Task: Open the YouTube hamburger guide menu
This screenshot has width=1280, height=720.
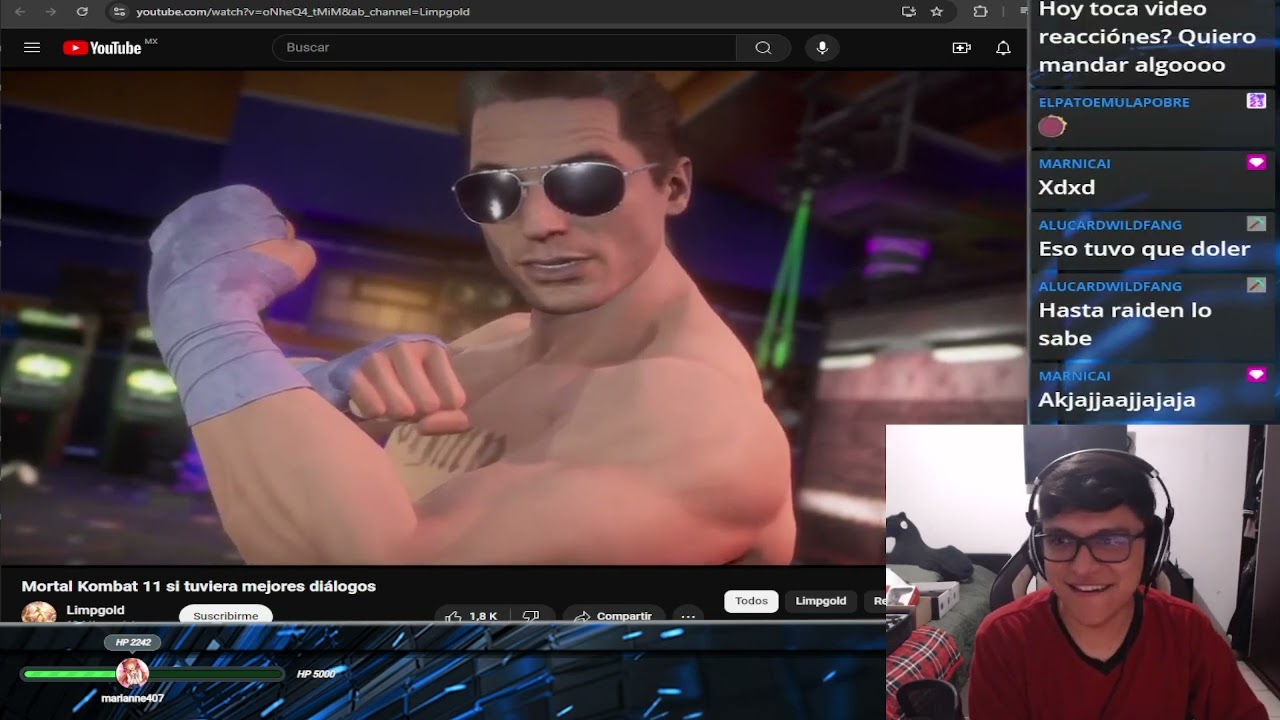Action: [32, 47]
